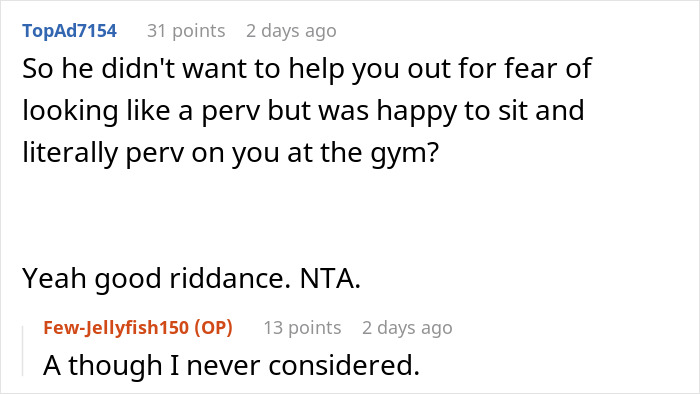
Task: Open the top comment's 2 days ago timestamp
Action: tap(291, 31)
